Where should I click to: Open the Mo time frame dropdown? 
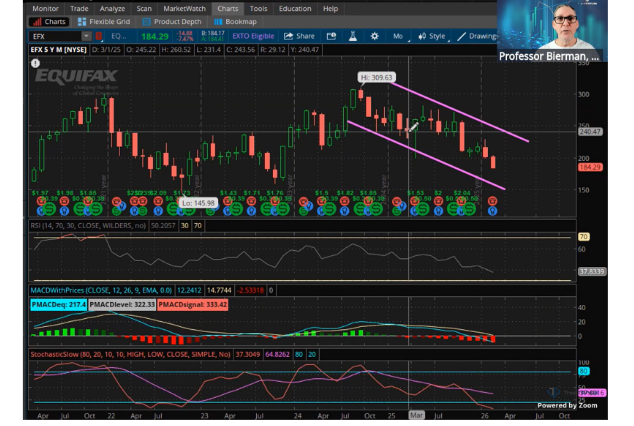399,36
